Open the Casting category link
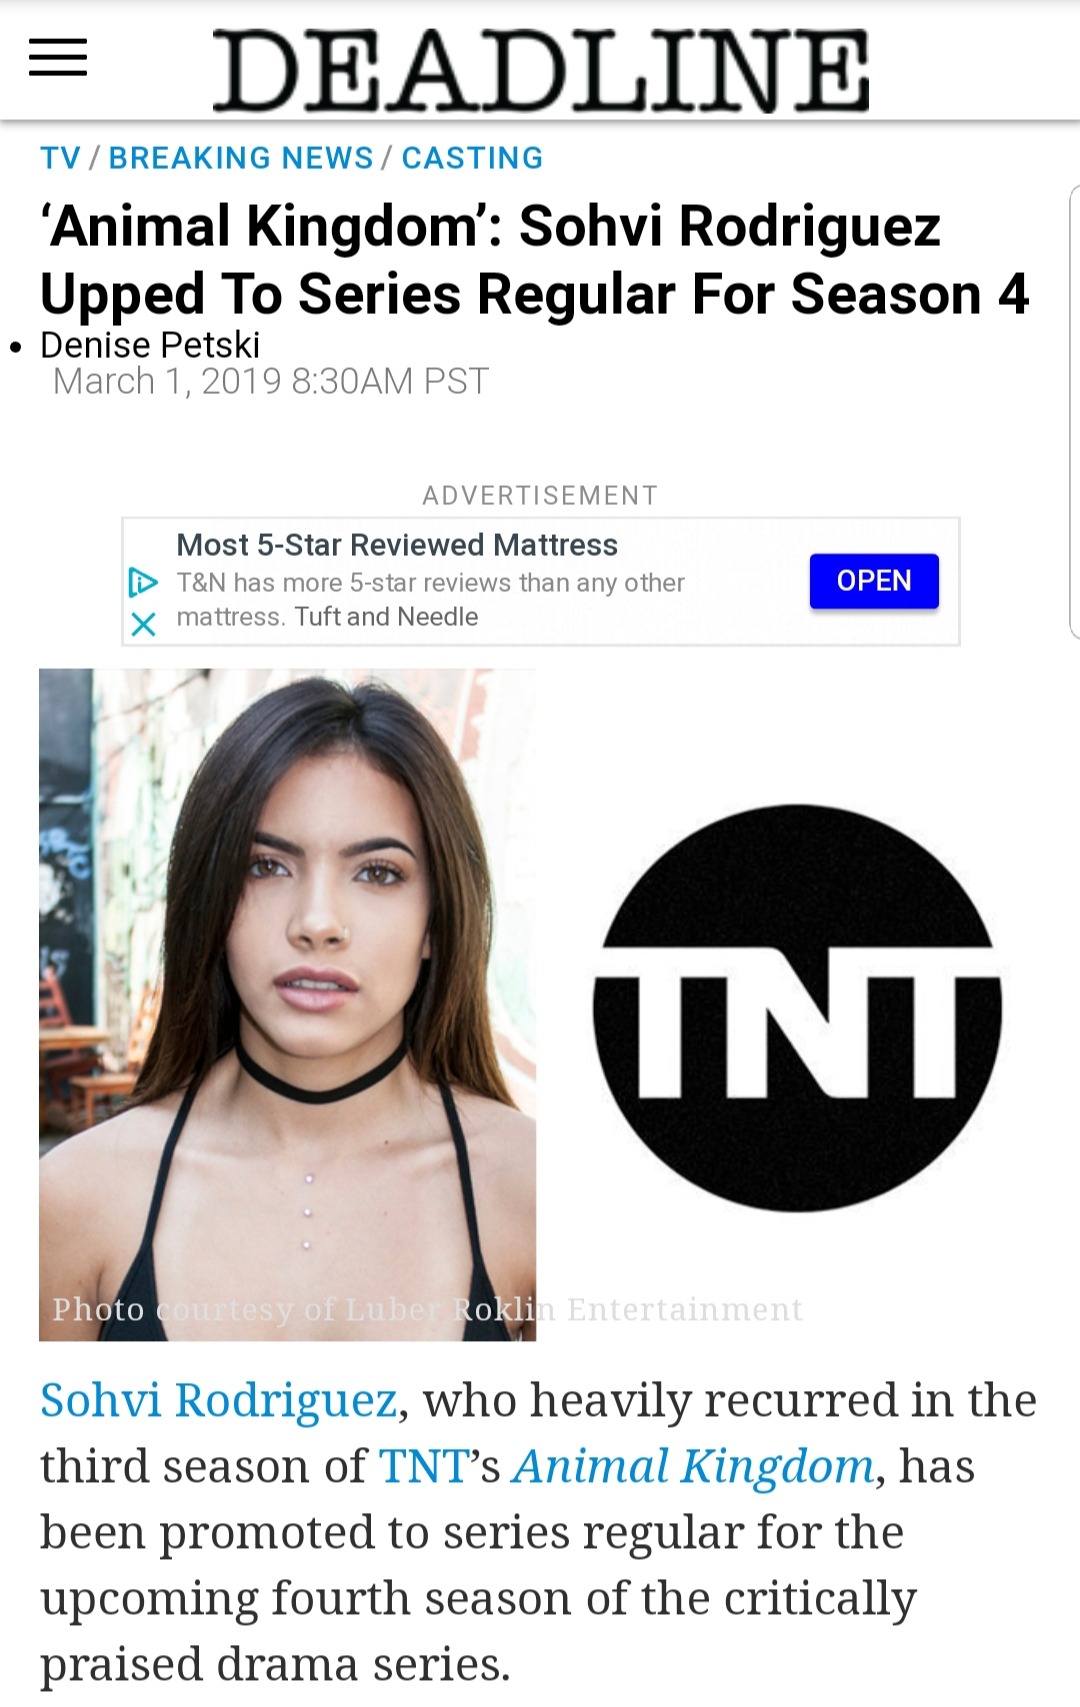 point(472,158)
